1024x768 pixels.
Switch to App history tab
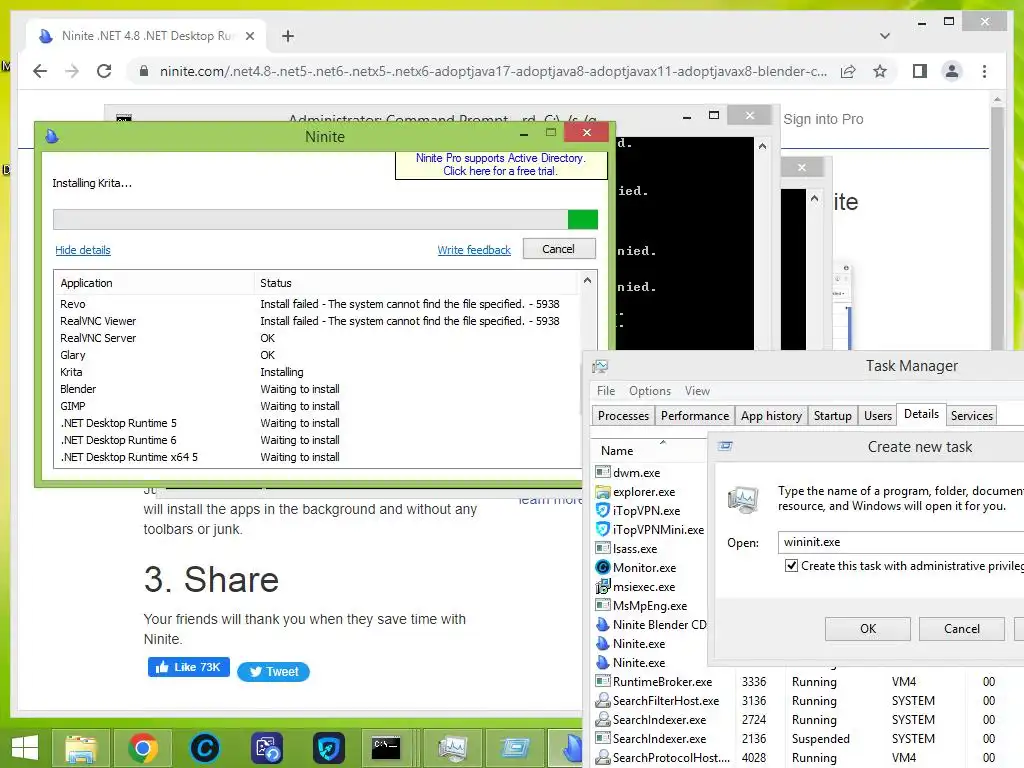(771, 415)
